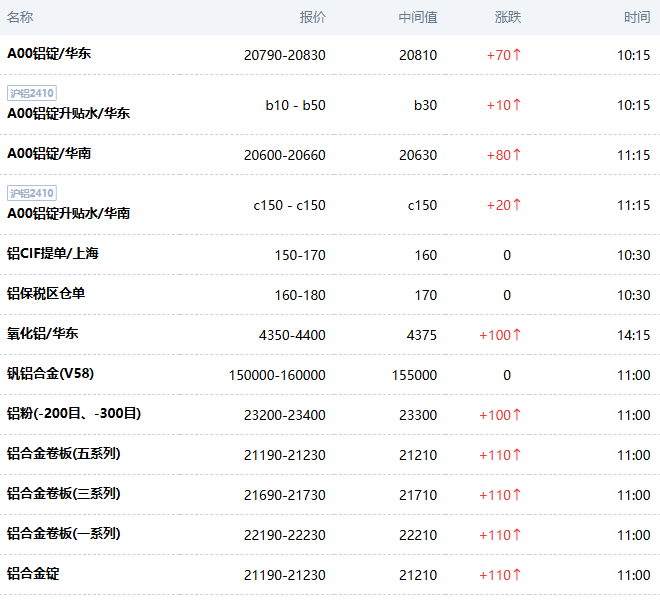Click the 11:15 time in A00铝锭/华南 row

(x=633, y=155)
